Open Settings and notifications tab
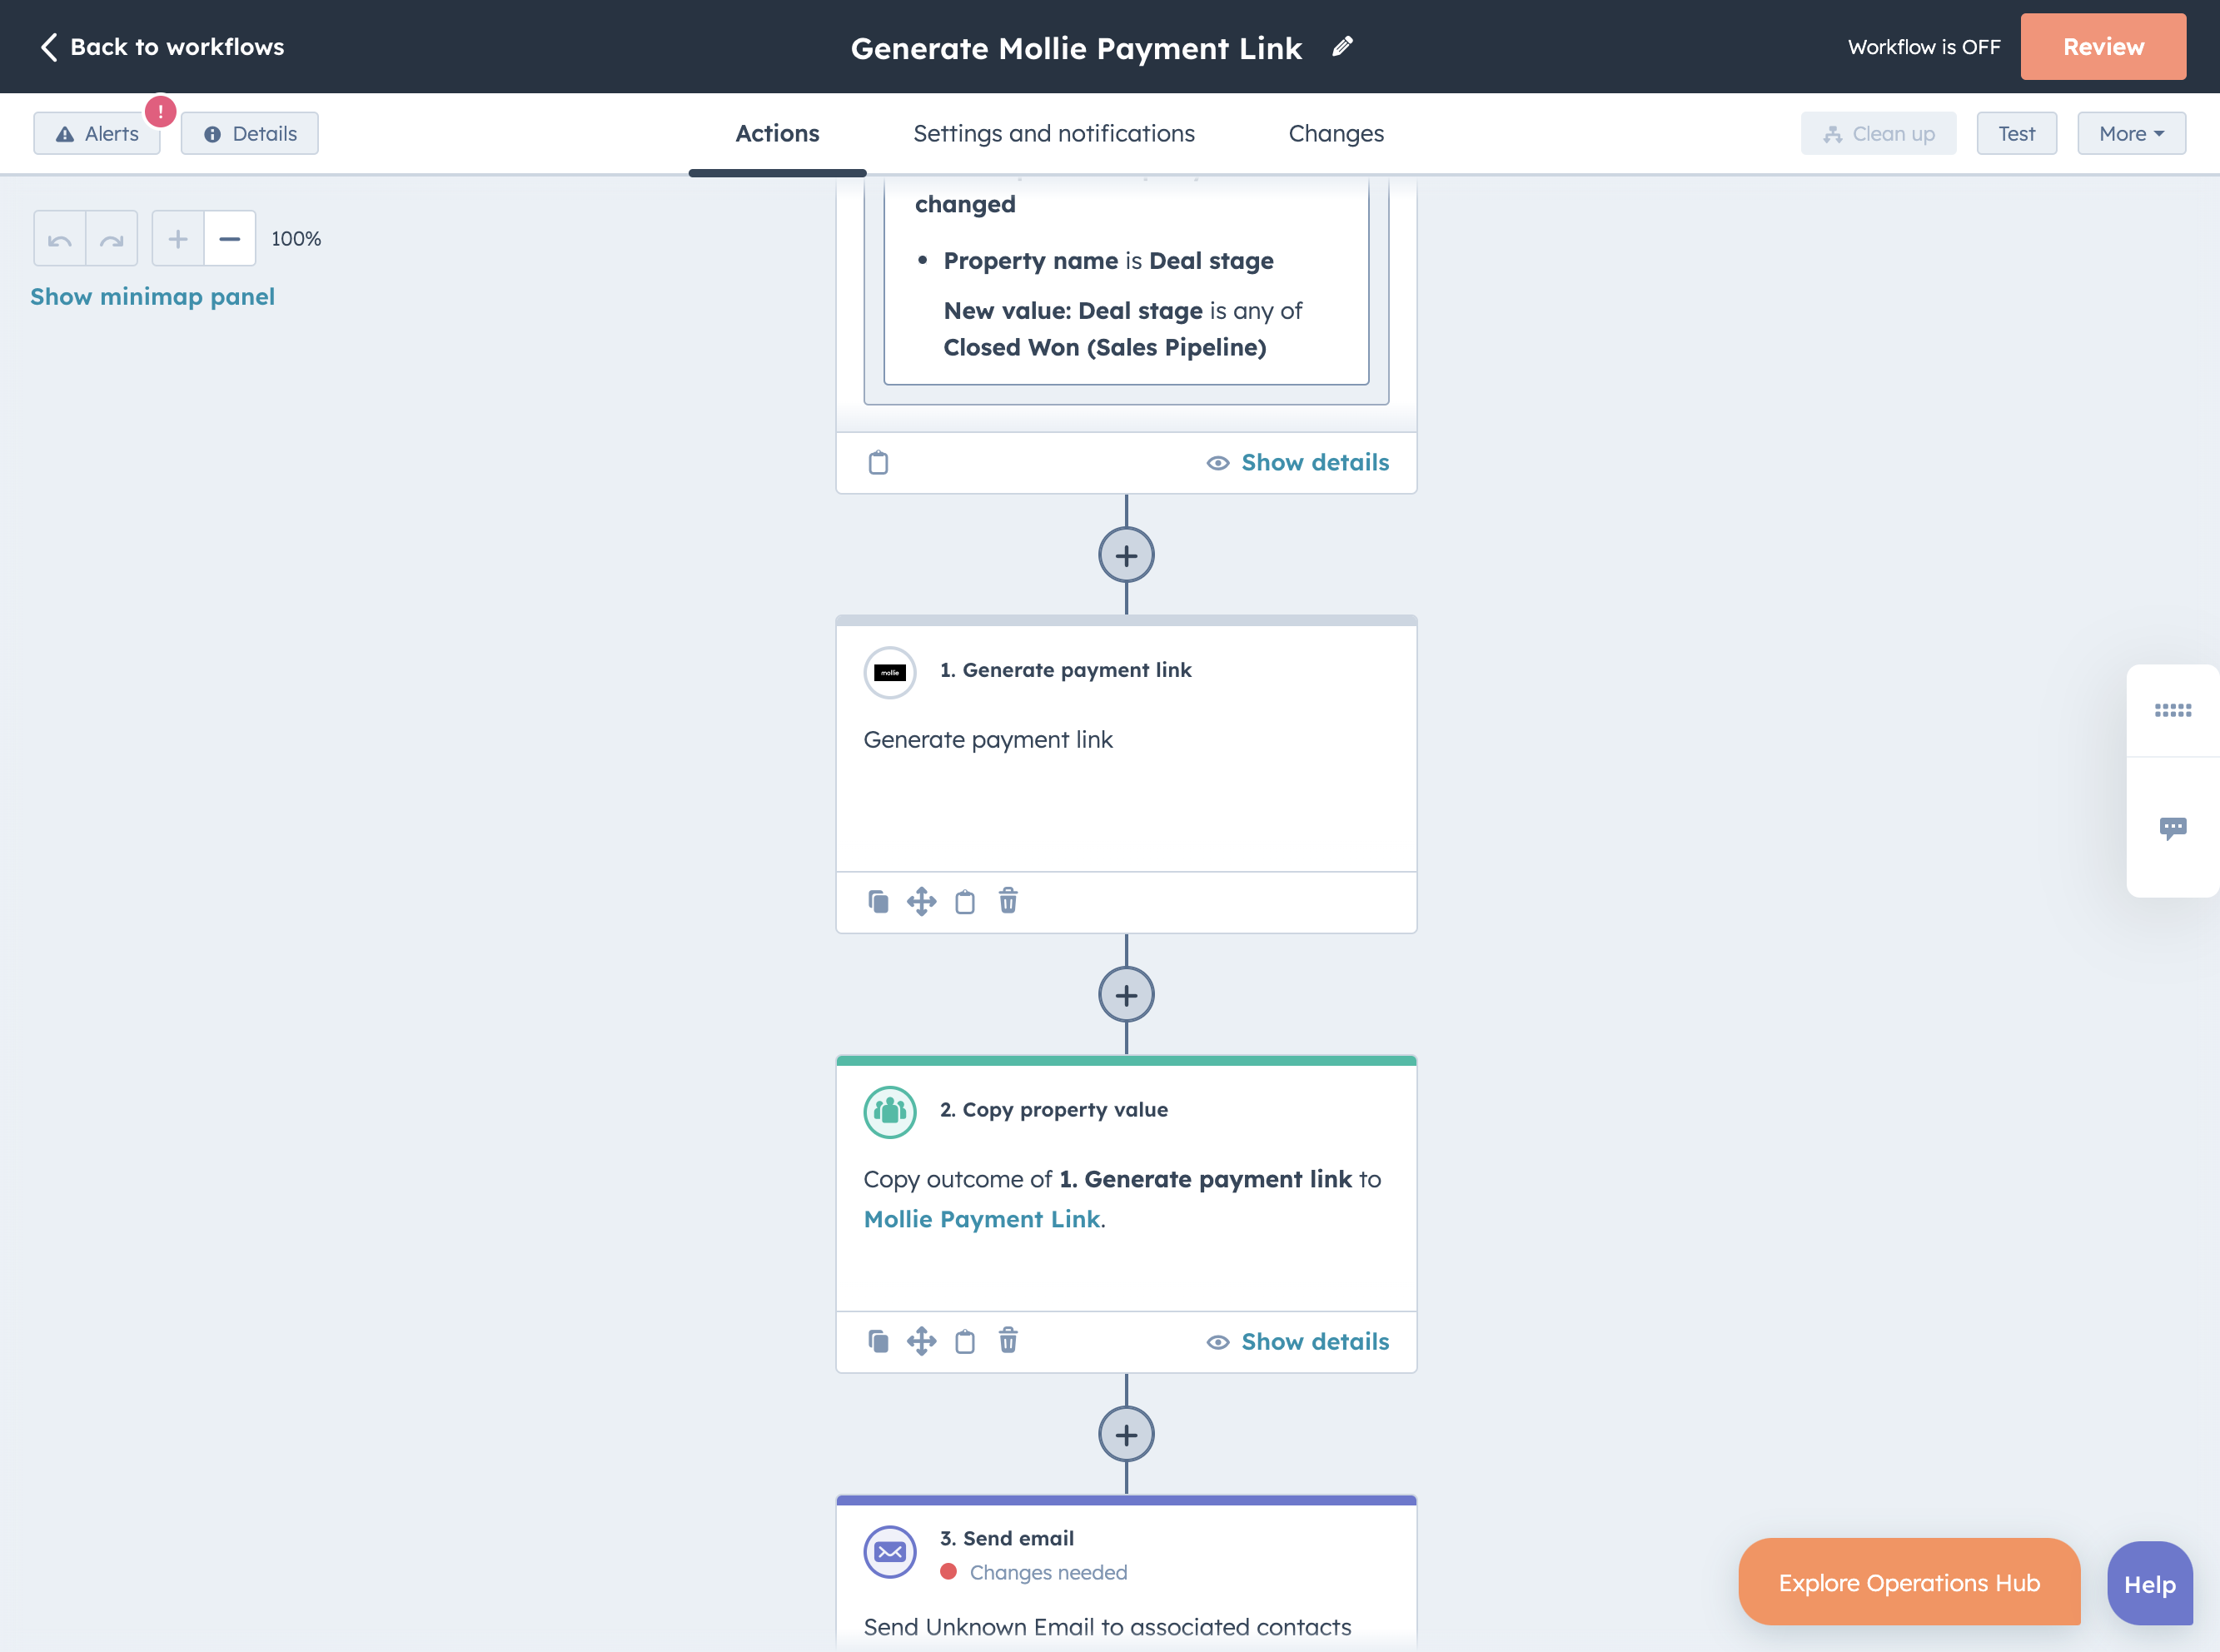The image size is (2220, 1652). pyautogui.click(x=1054, y=133)
